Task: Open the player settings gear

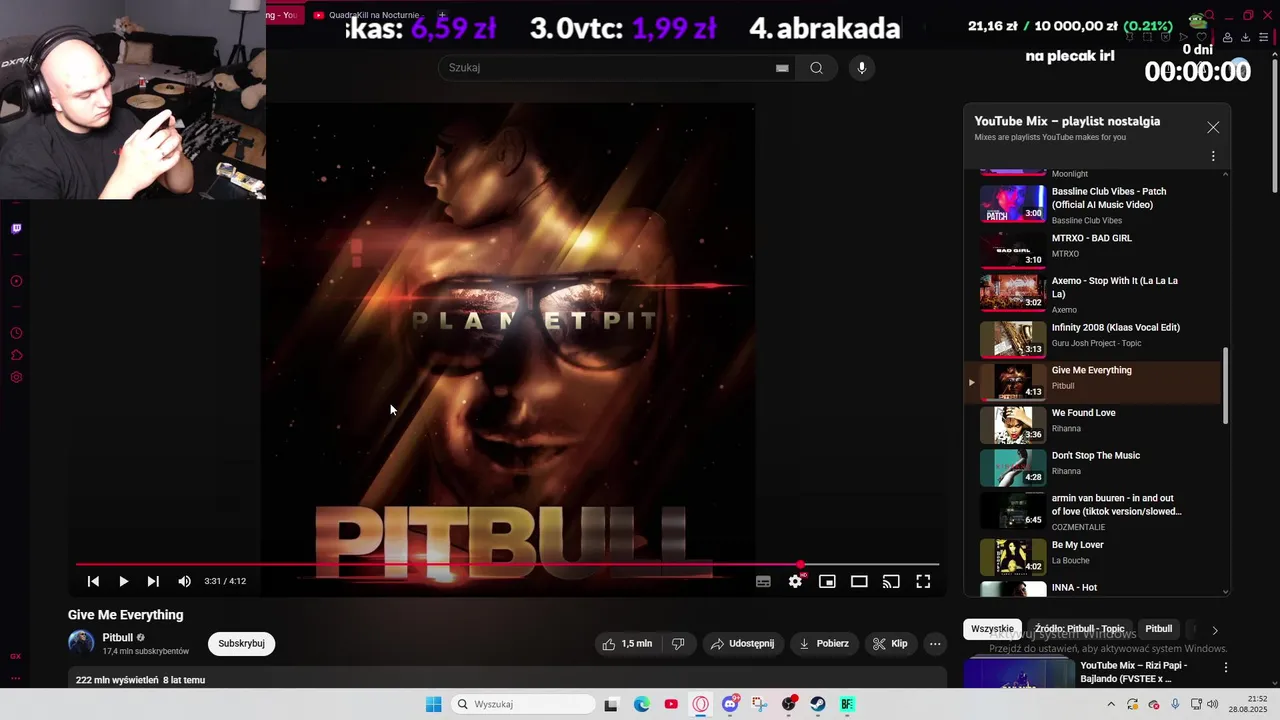Action: [795, 581]
